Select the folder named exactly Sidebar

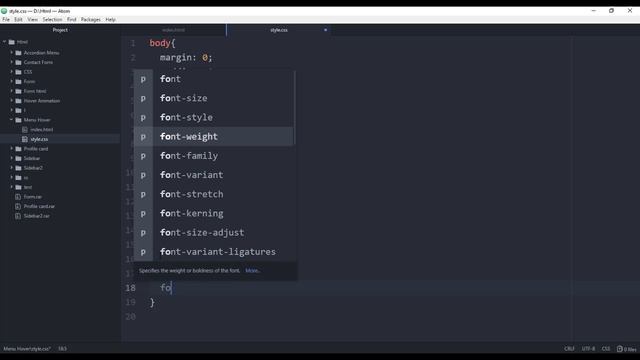point(31,158)
